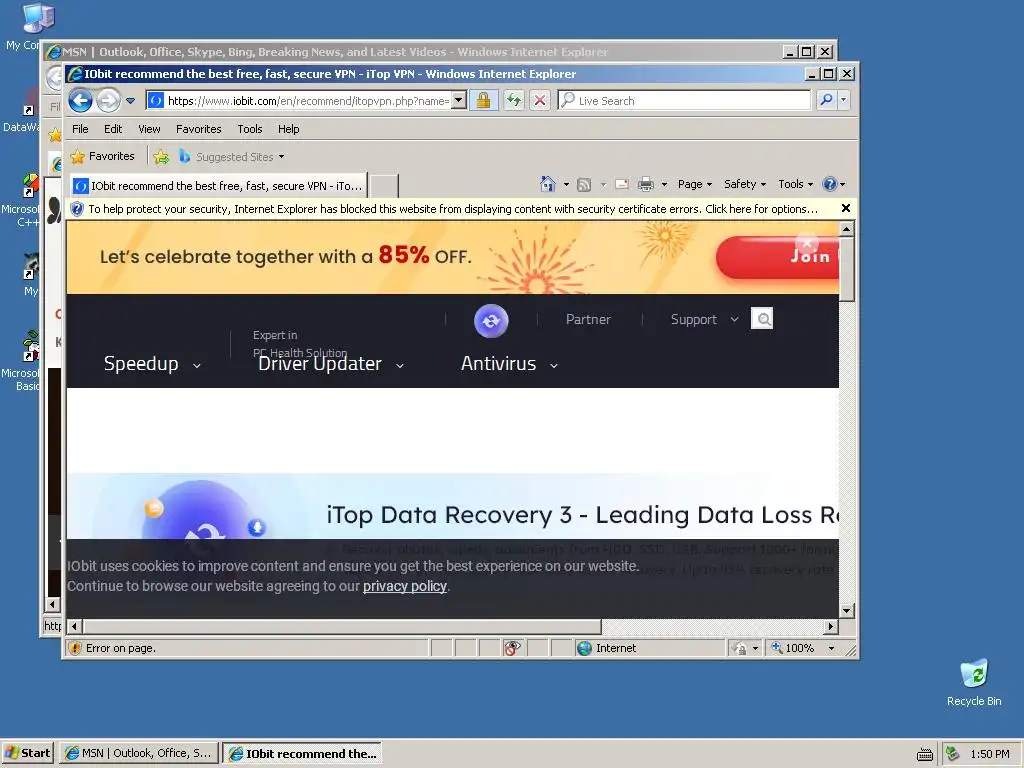Image resolution: width=1024 pixels, height=768 pixels.
Task: Click the address bar URL field
Action: (308, 101)
